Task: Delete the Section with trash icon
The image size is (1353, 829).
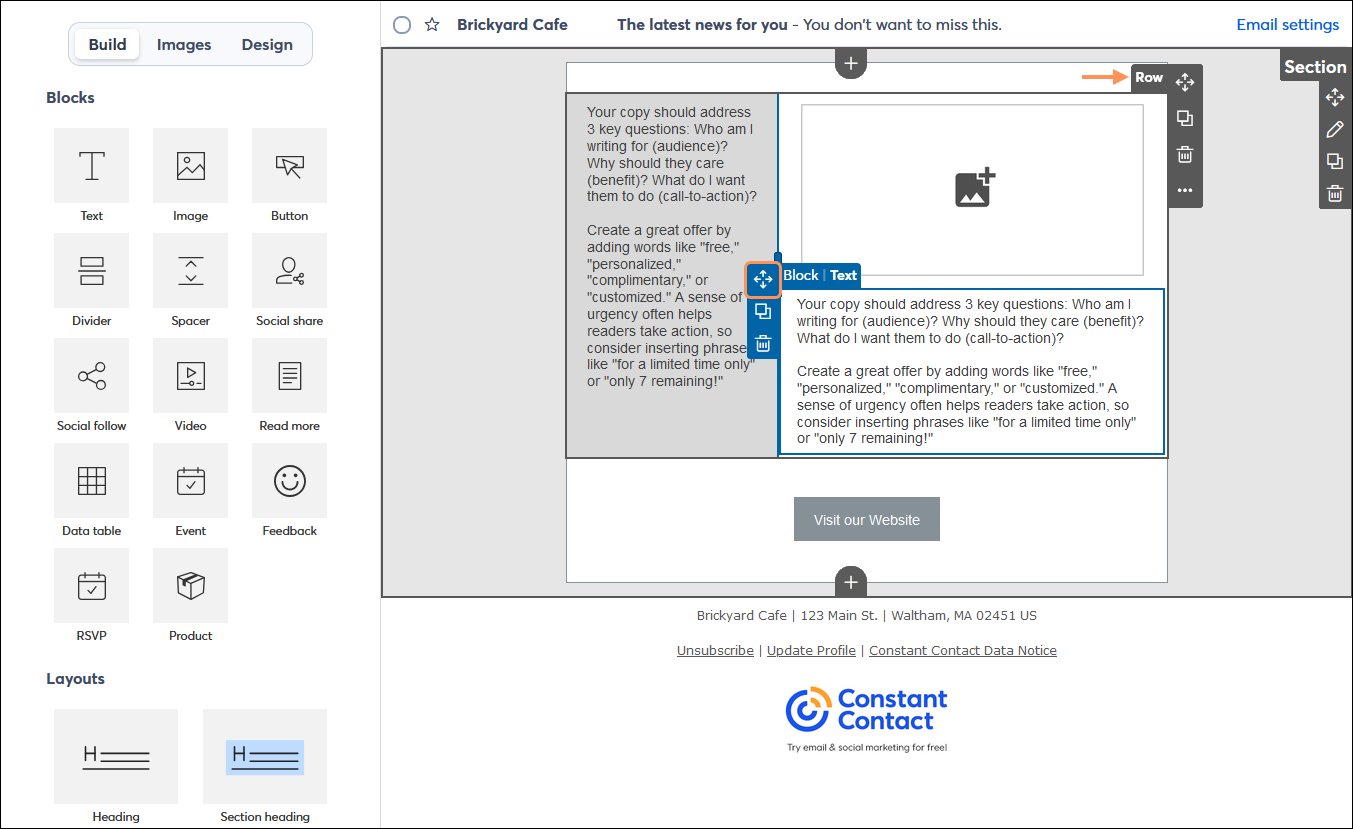Action: click(1335, 194)
